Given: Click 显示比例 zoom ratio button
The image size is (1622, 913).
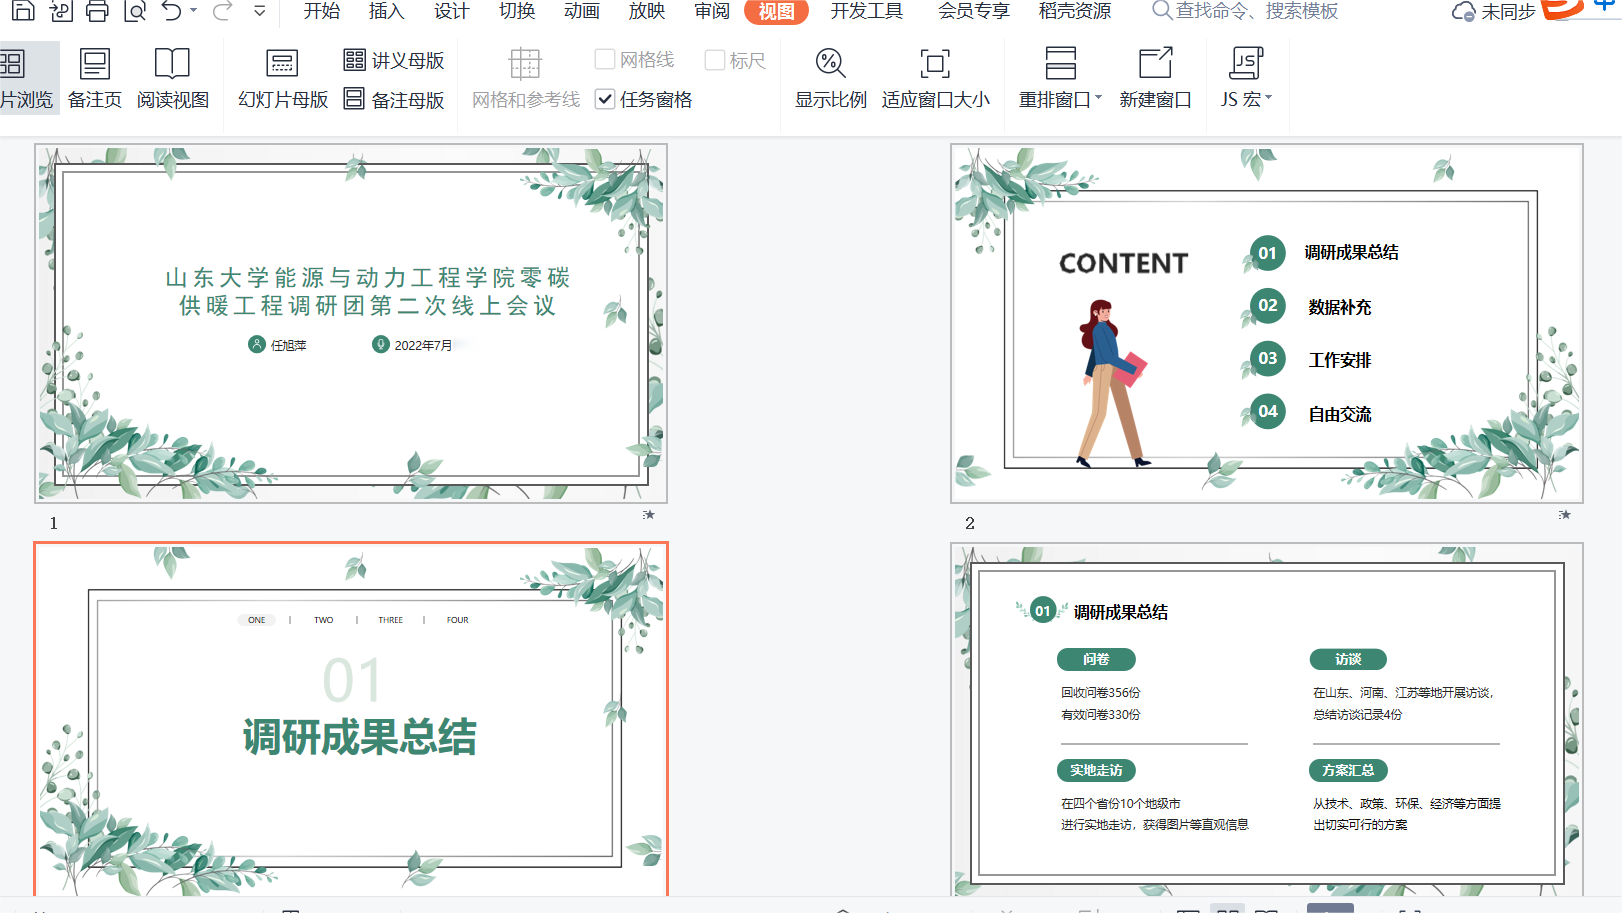Looking at the screenshot, I should coord(830,78).
